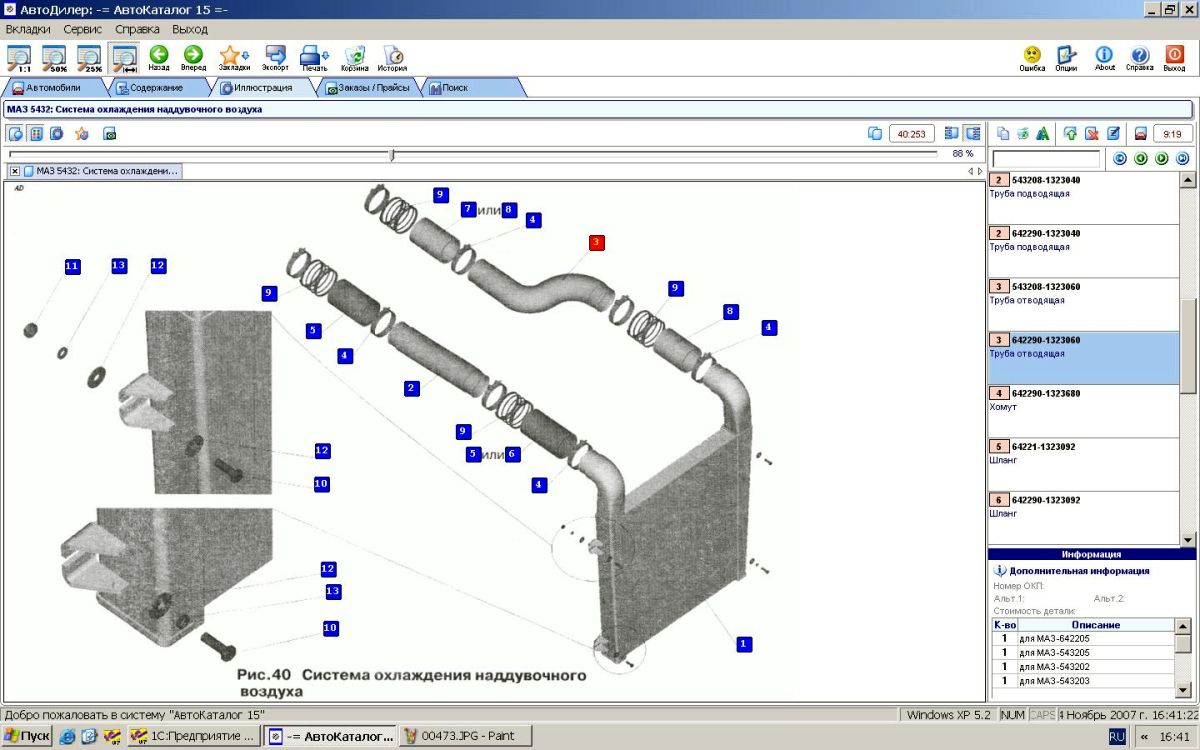
Task: Go forward with Вперед arrow
Action: click(x=193, y=58)
